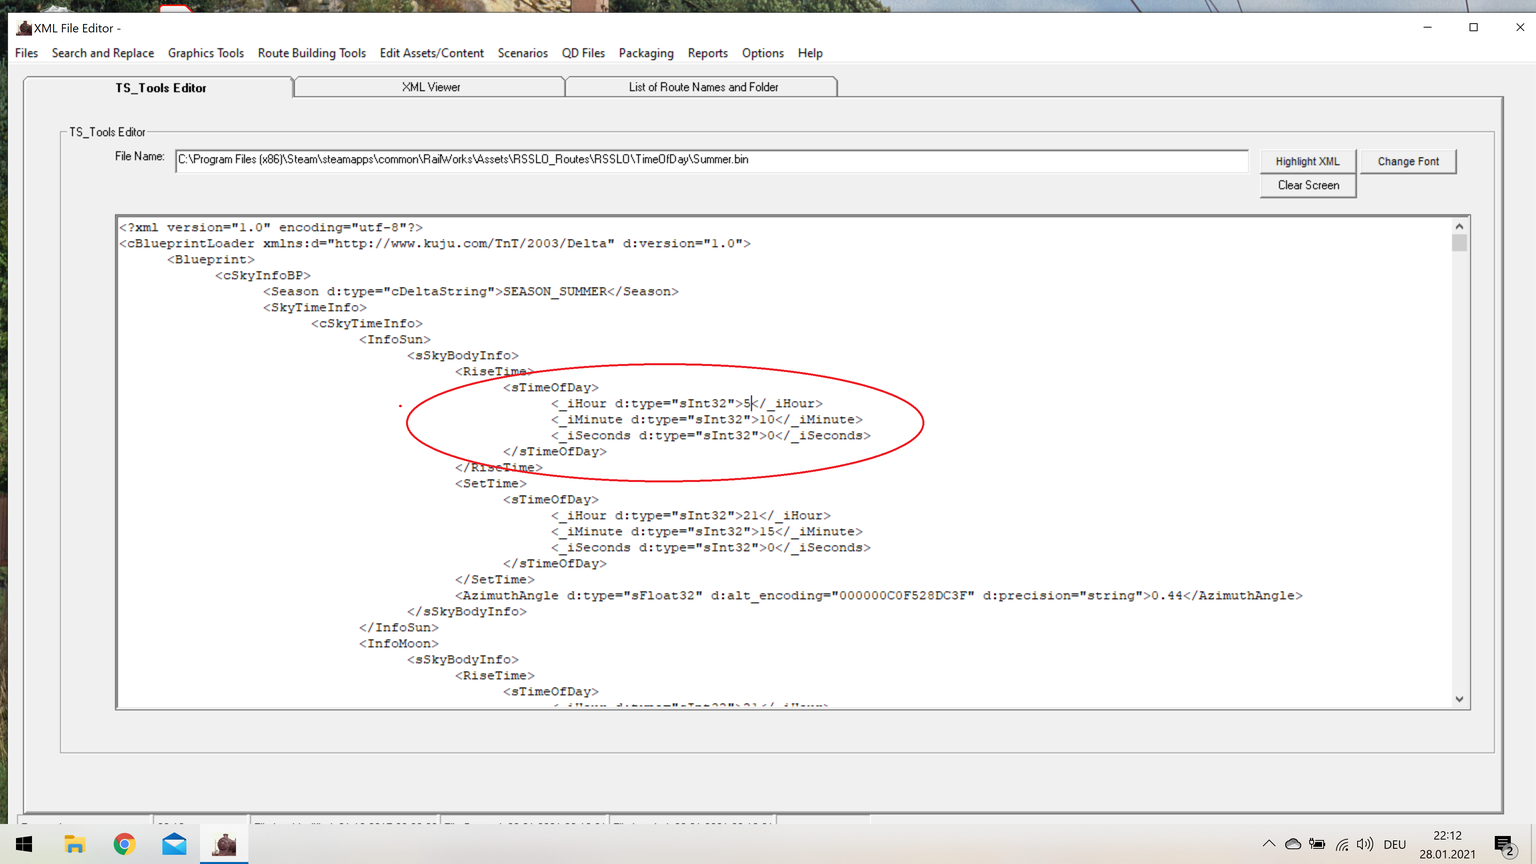Click the OneDrive cloud tray icon
This screenshot has height=864, width=1536.
point(1293,844)
